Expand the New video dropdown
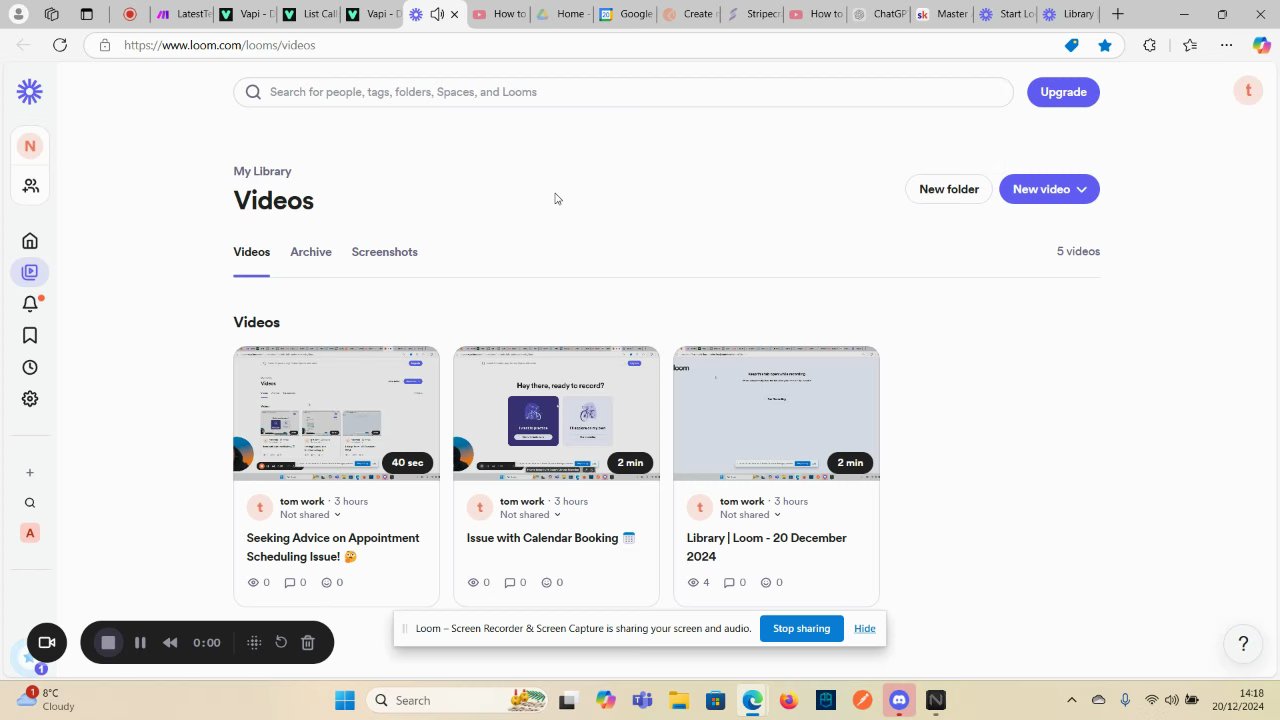The width and height of the screenshot is (1280, 720). [x=1081, y=189]
